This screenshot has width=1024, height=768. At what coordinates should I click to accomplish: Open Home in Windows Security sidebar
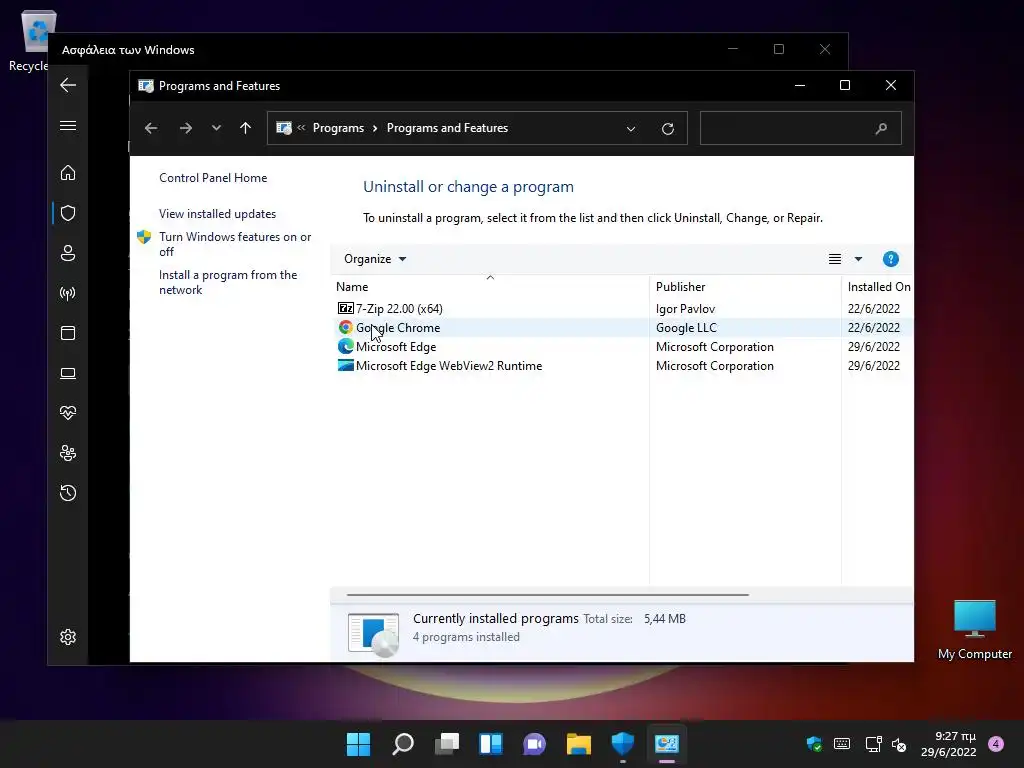(x=68, y=173)
